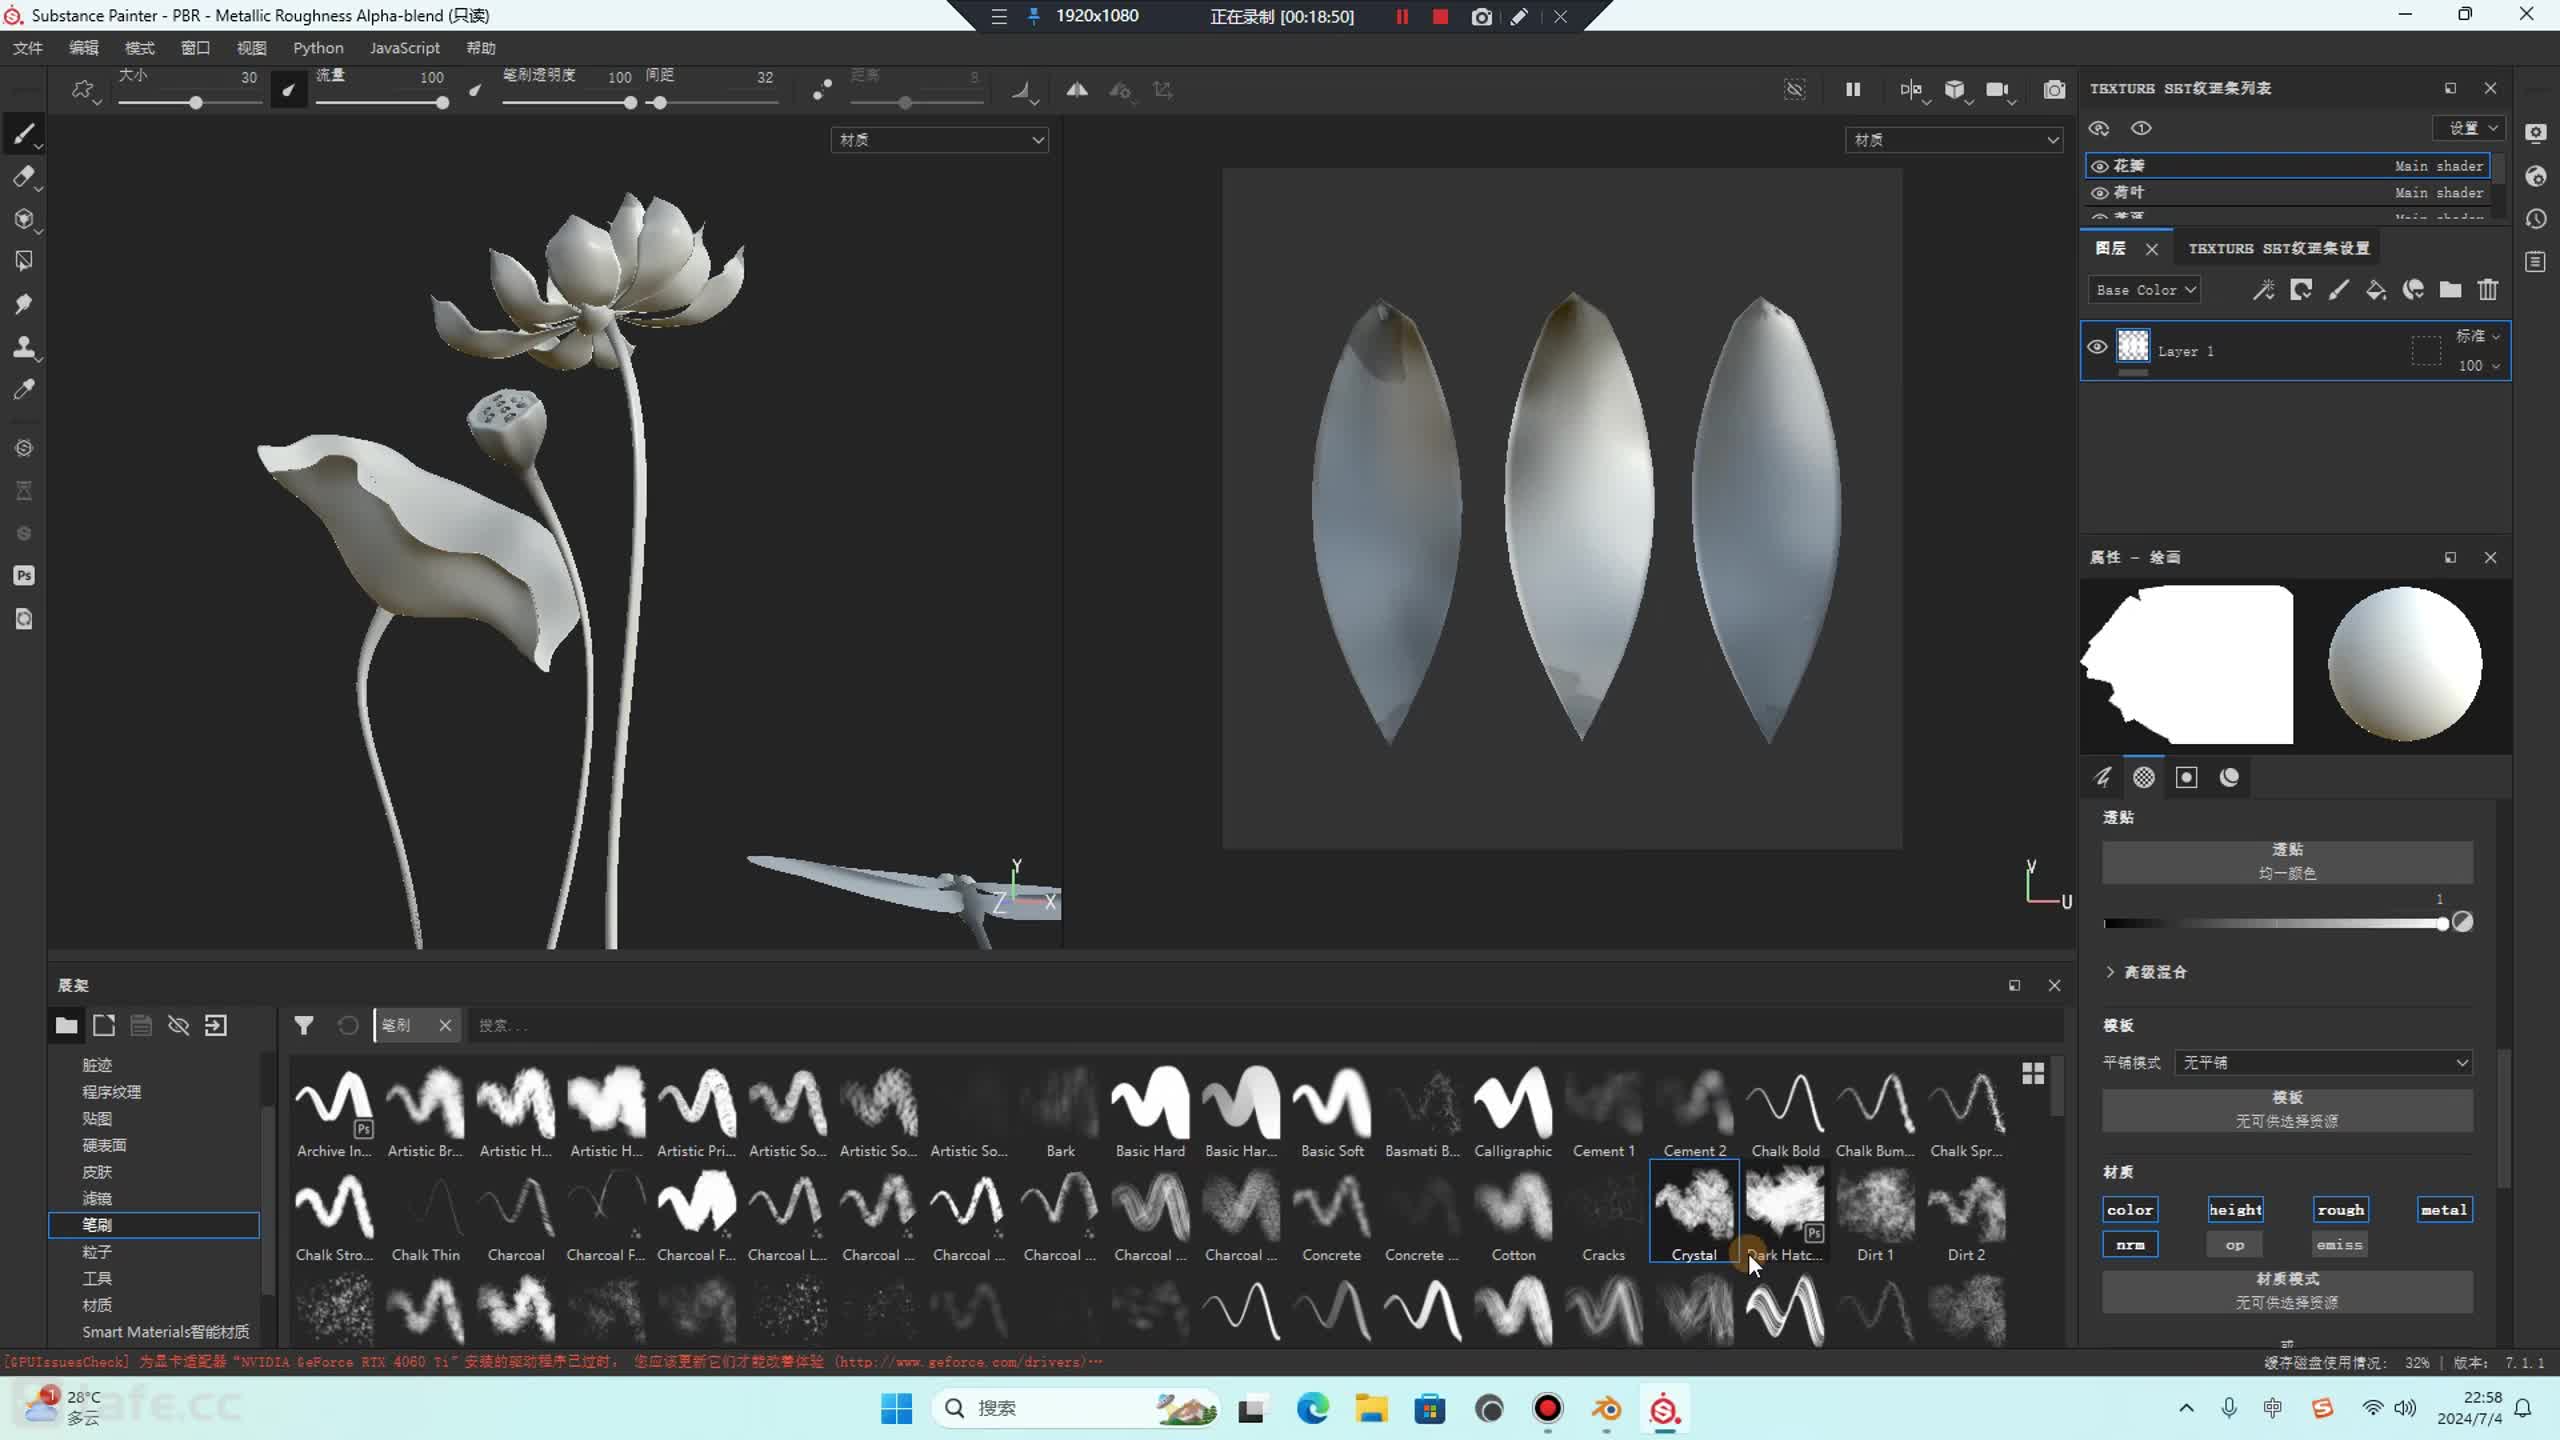Enable the nrm channel

pyautogui.click(x=2130, y=1245)
